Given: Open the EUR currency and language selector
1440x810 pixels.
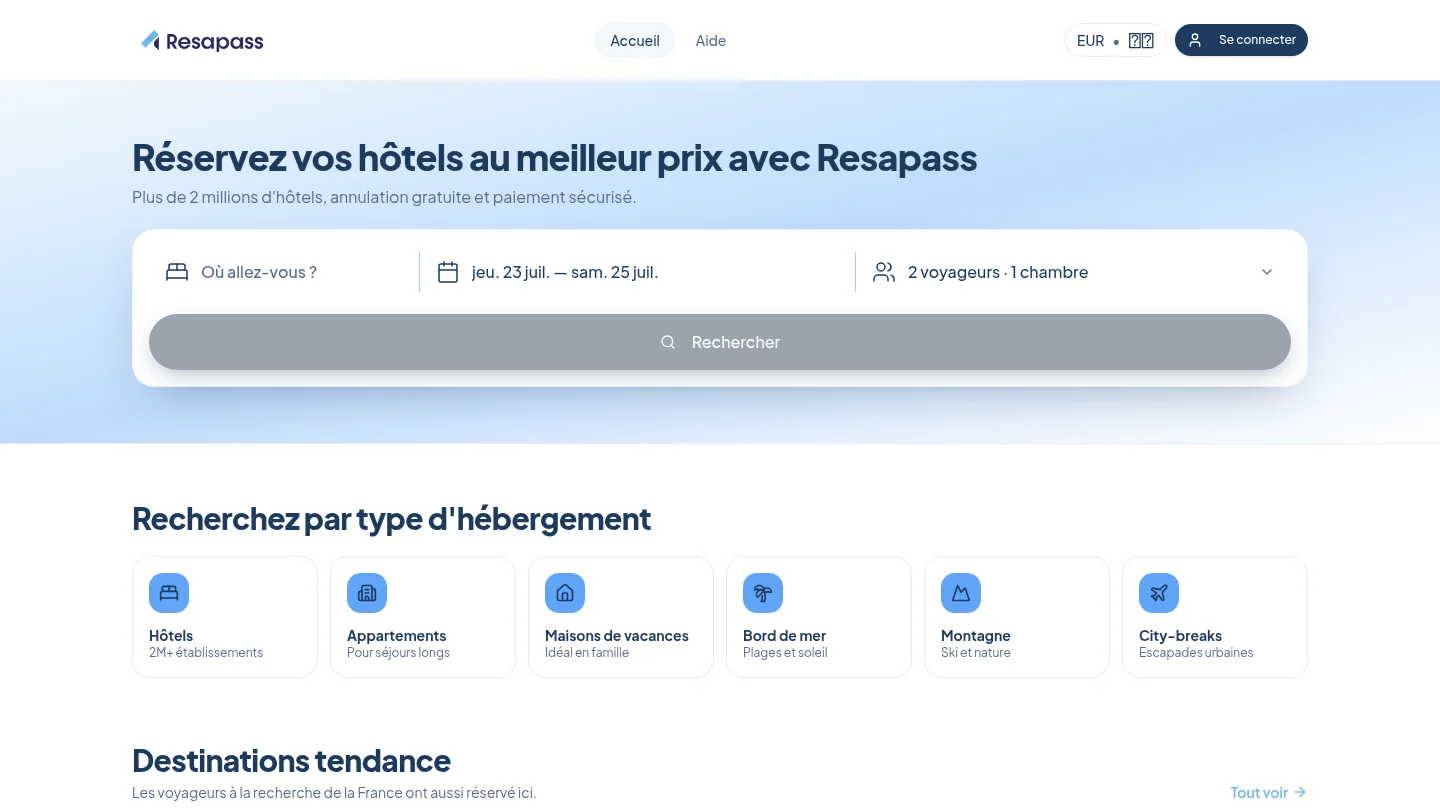Looking at the screenshot, I should pyautogui.click(x=1115, y=40).
